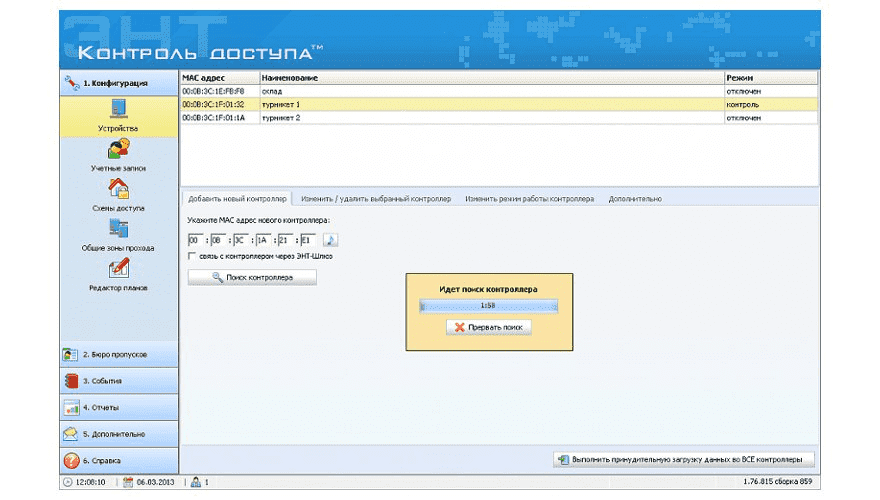Viewport: 880px width, 500px height.
Task: Click the icon button next to MAC address fields
Action: pos(331,240)
